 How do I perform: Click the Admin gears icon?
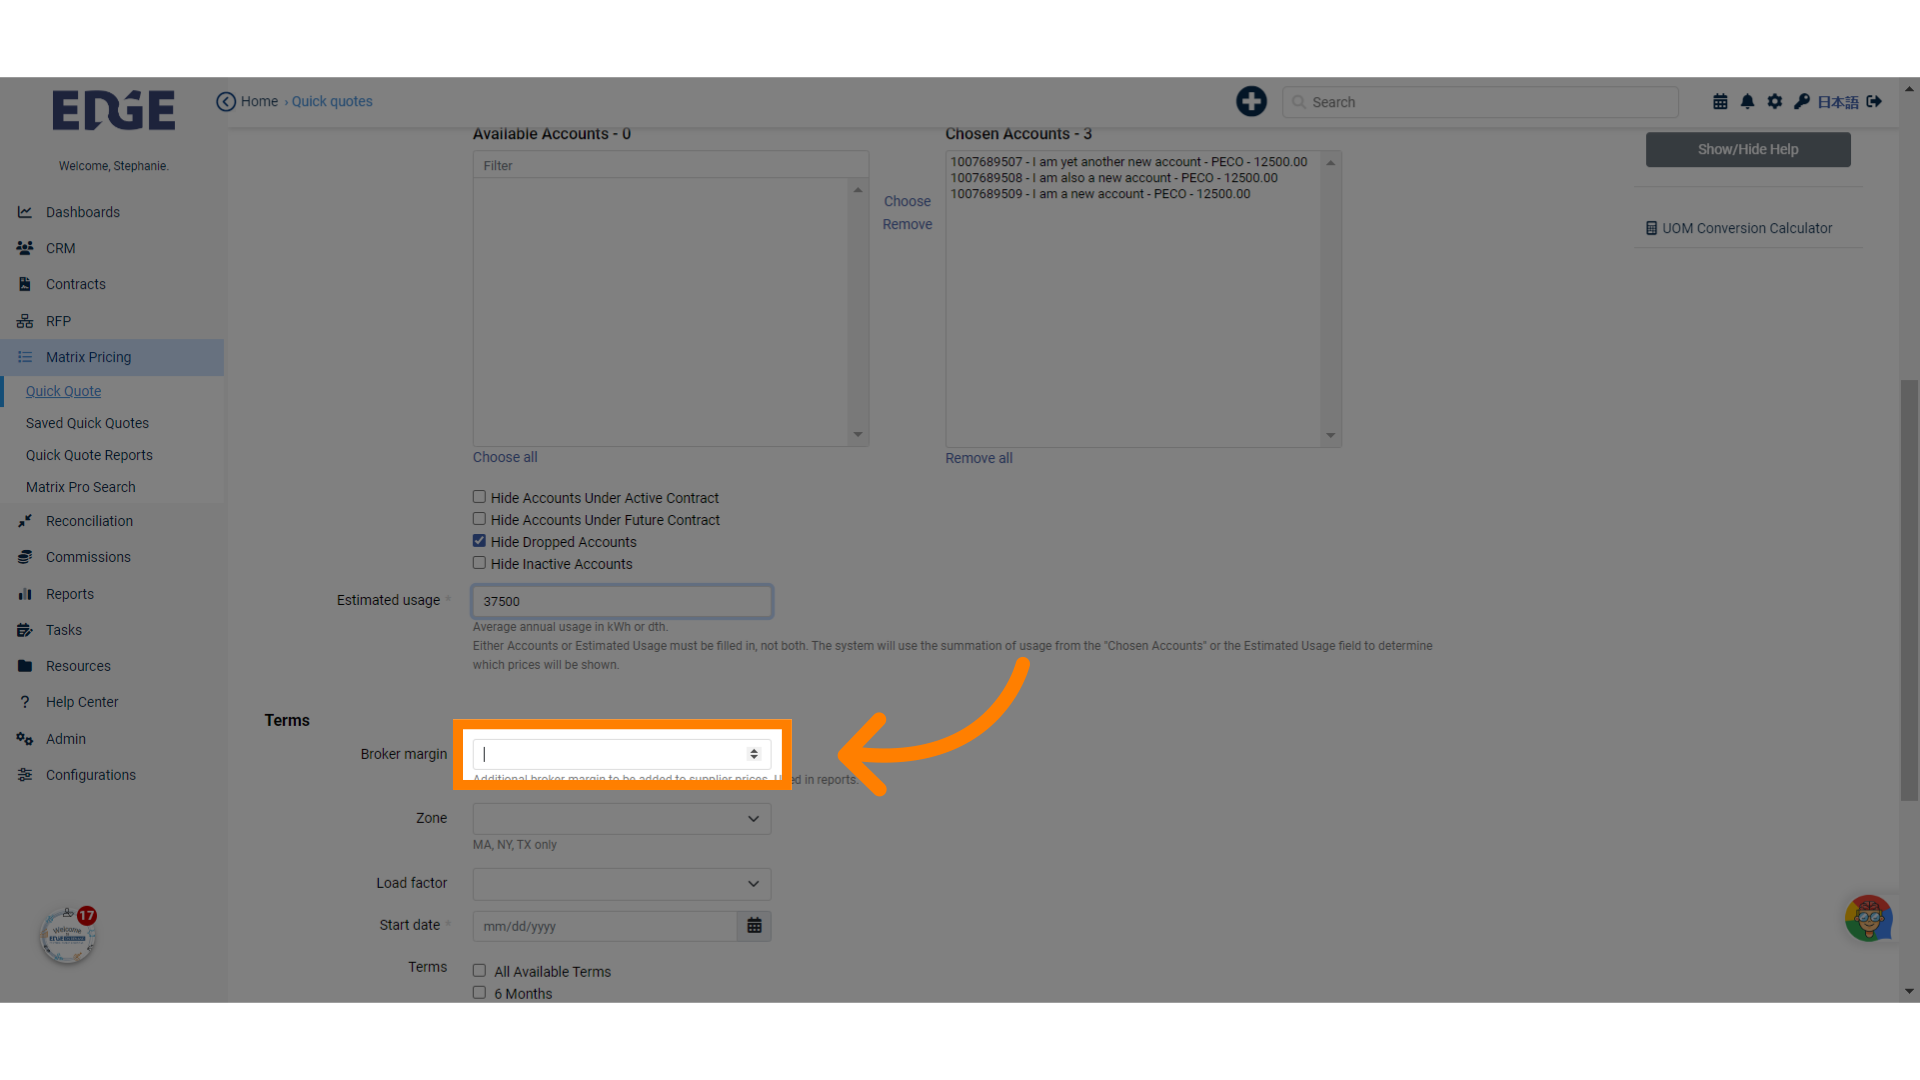click(25, 739)
